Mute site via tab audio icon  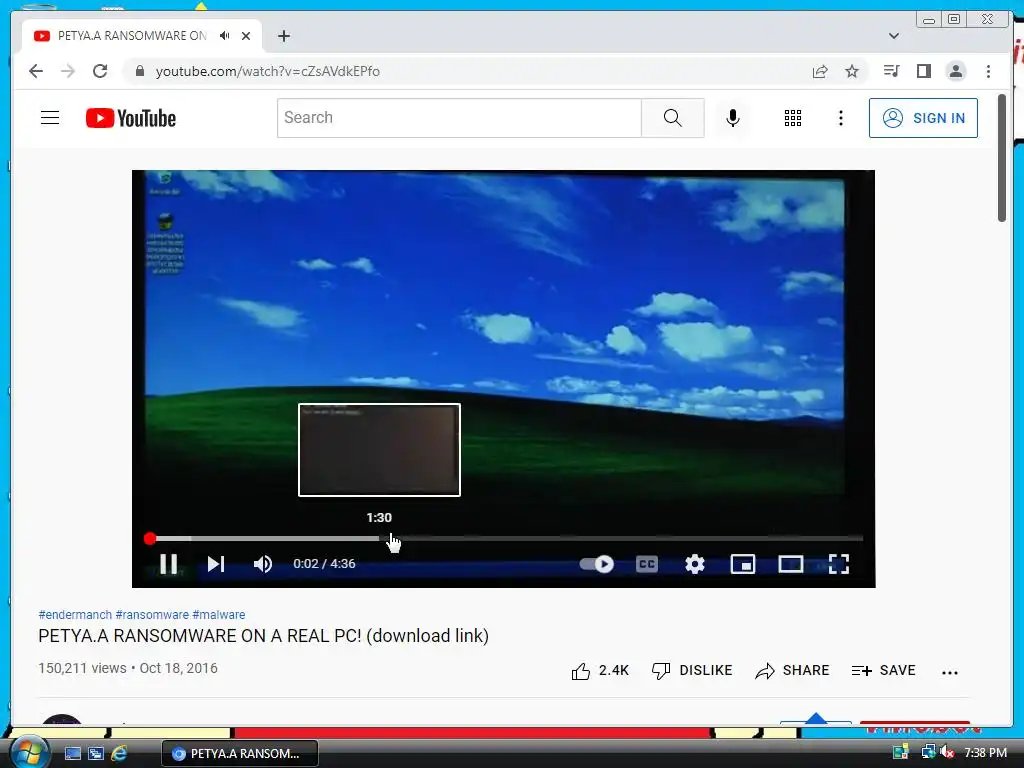click(225, 36)
